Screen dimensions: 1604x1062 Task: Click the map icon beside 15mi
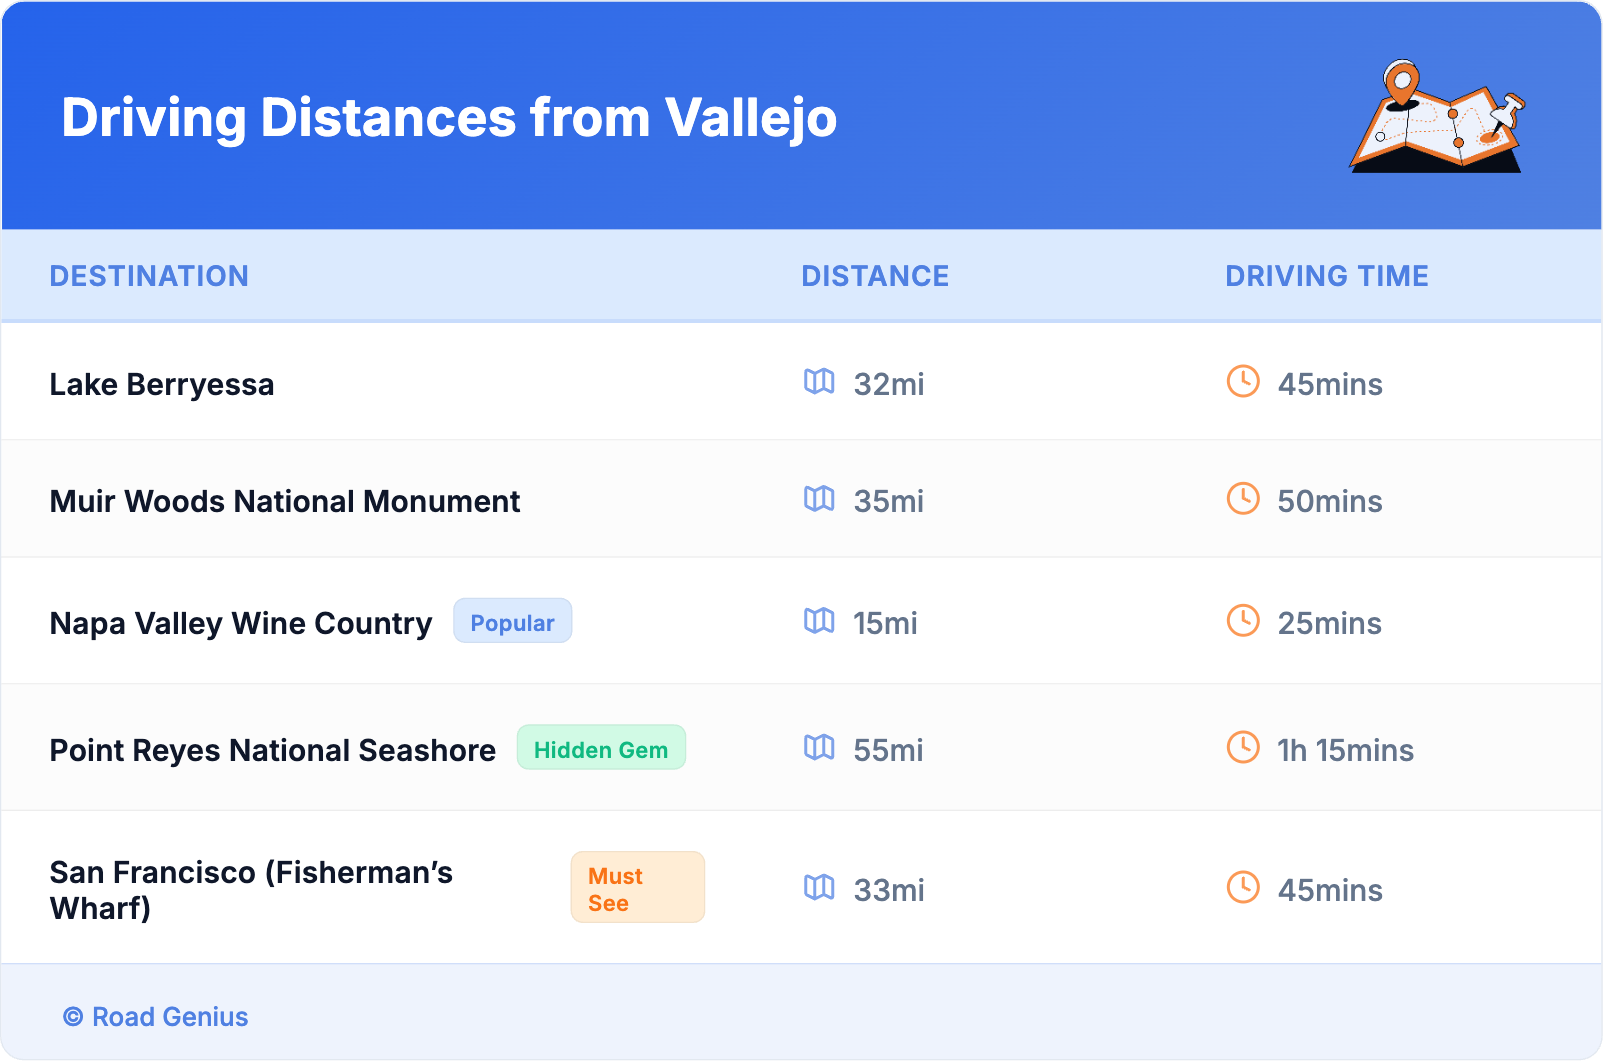(x=819, y=621)
